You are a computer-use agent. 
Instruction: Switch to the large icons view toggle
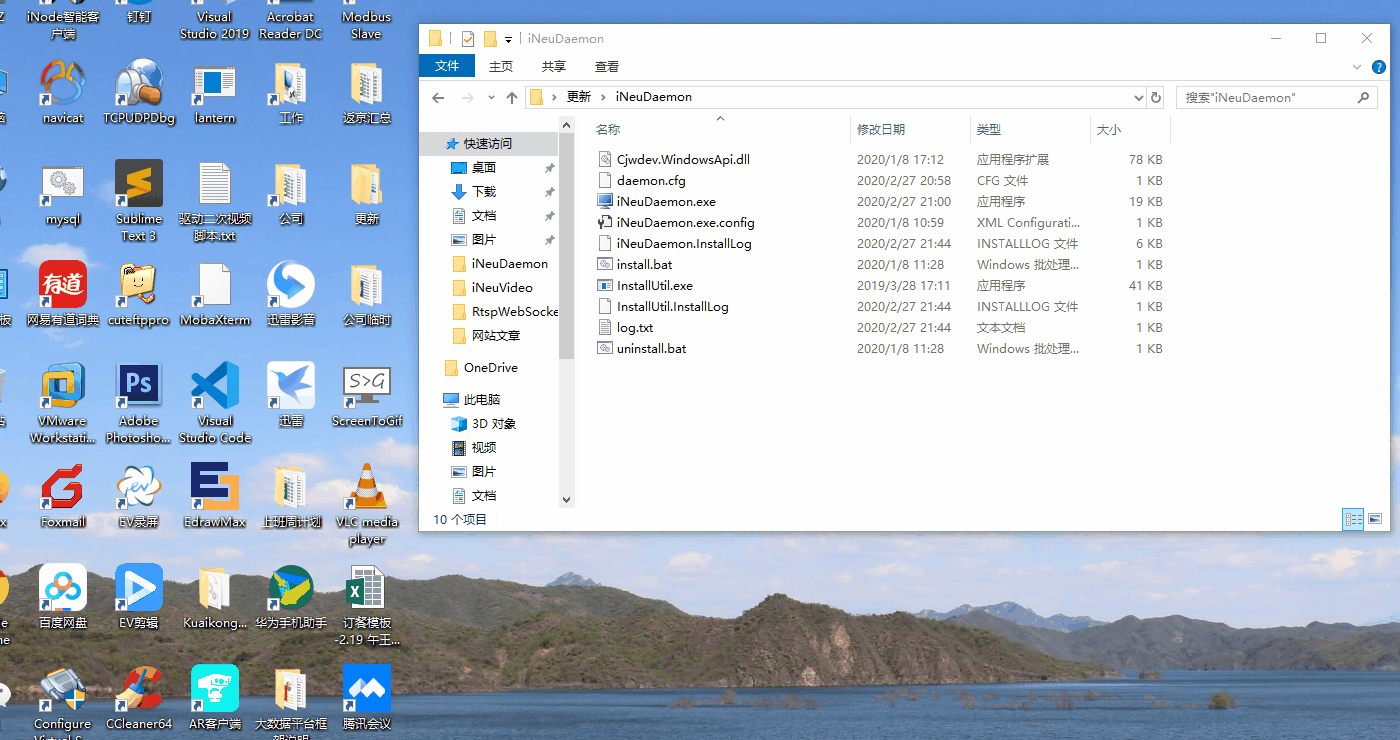coord(1375,519)
